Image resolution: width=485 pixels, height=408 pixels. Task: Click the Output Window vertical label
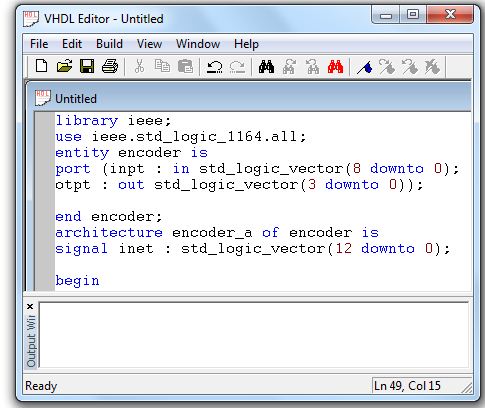coord(31,341)
